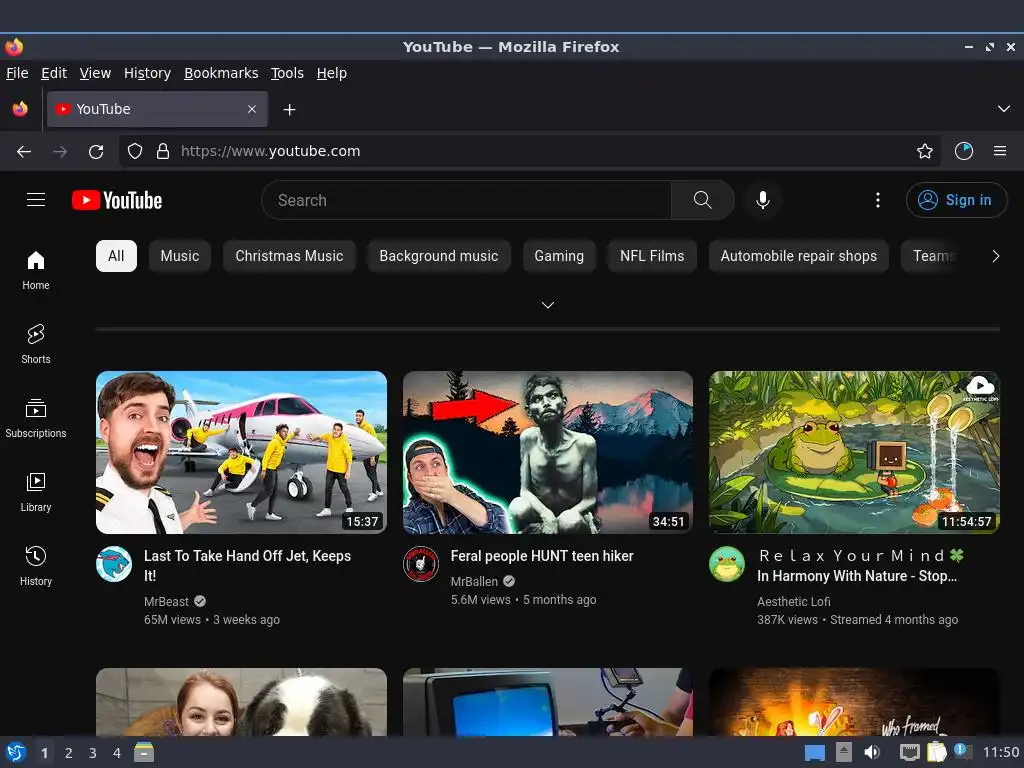Open a new tab with plus

(289, 110)
